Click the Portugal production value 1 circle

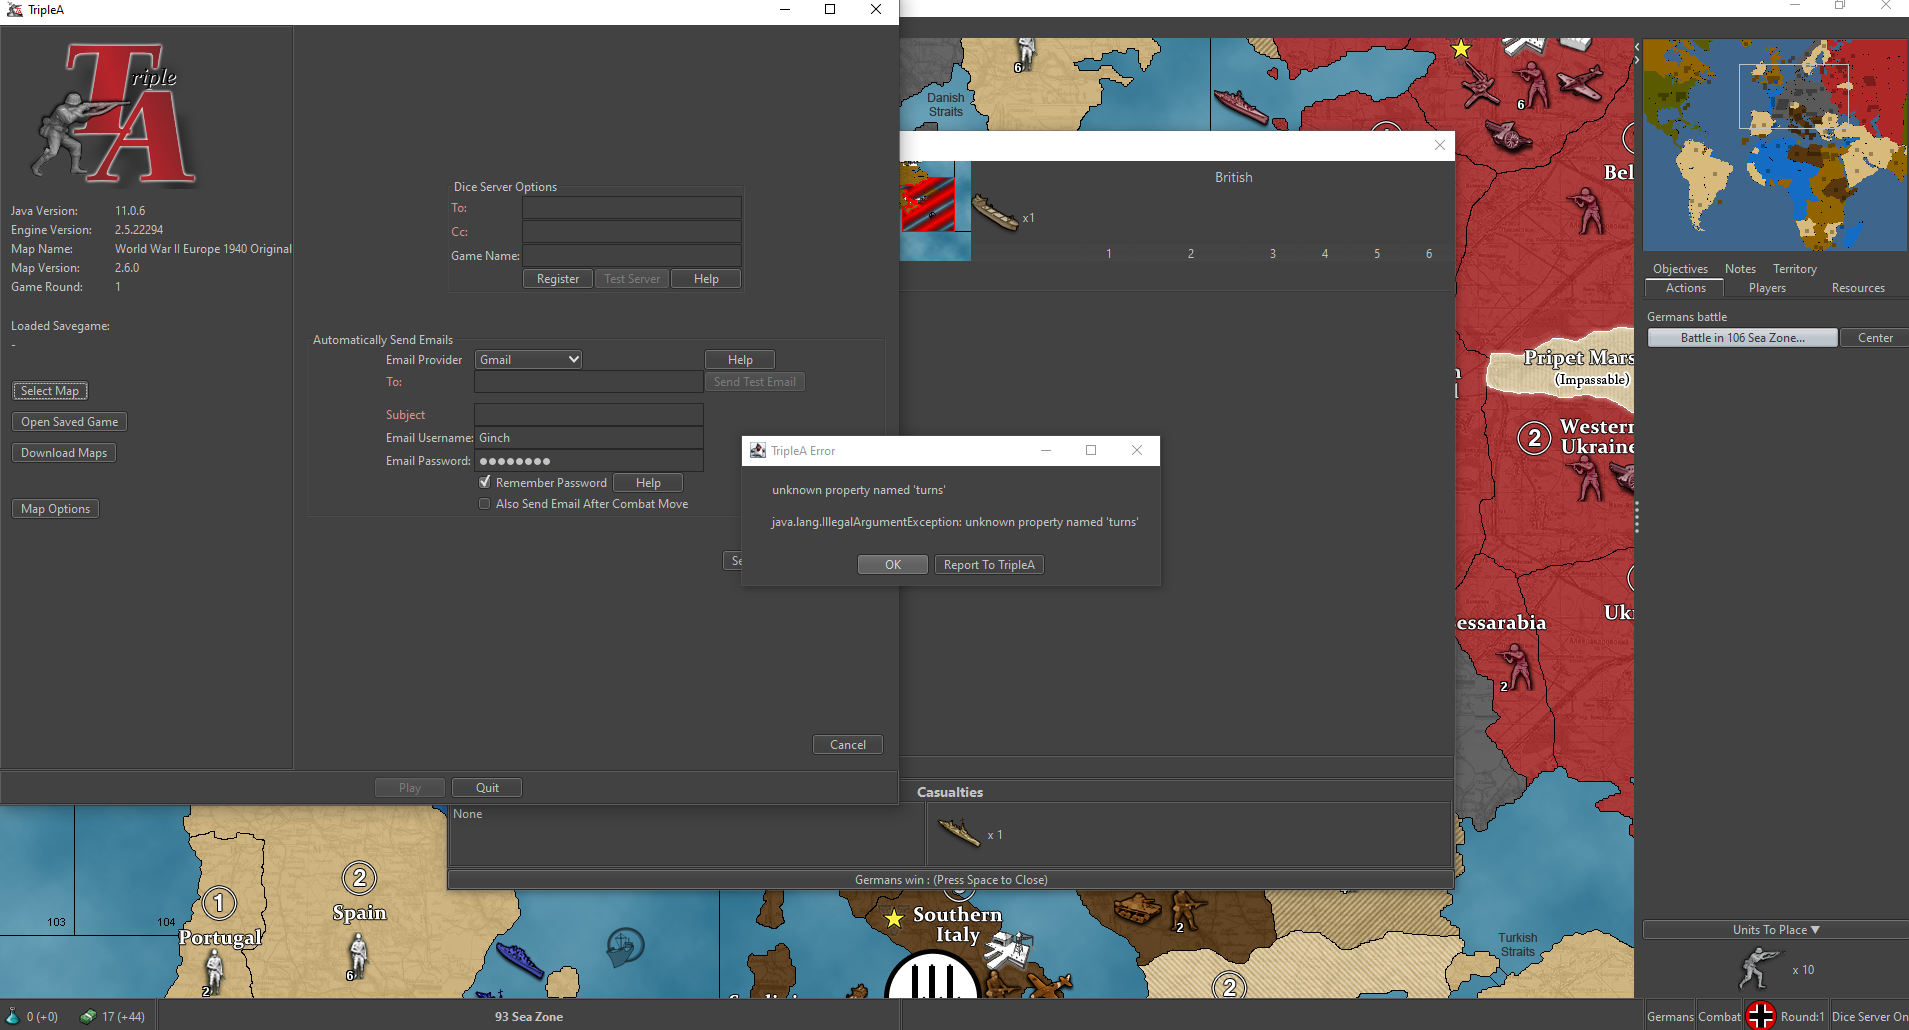[219, 903]
